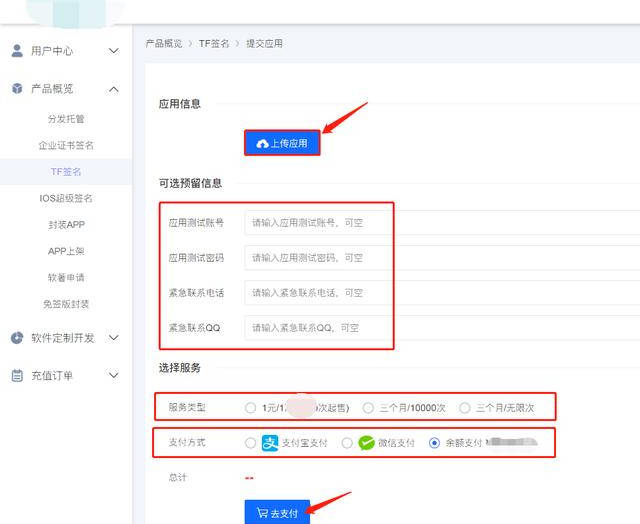The image size is (640, 524).
Task: Select the 1元 service type radio
Action: tap(250, 408)
